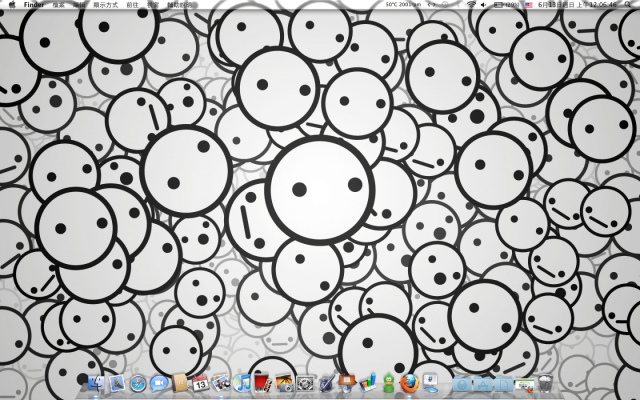Open iPhoto from the Dock
Viewport: 640px width, 400px height.
[x=284, y=384]
